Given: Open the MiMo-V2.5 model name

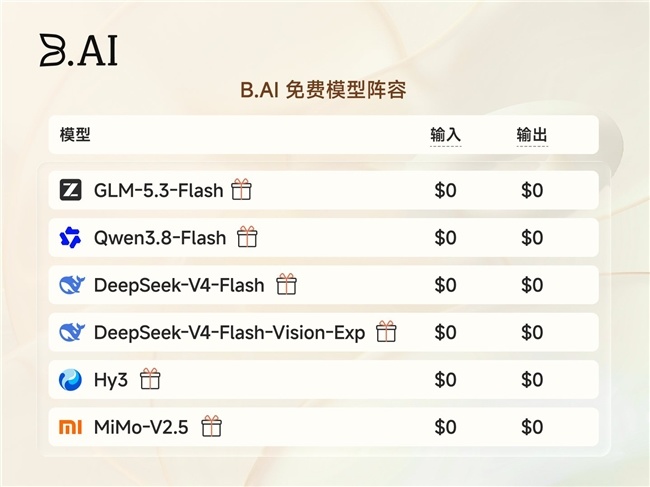Looking at the screenshot, I should click(141, 427).
